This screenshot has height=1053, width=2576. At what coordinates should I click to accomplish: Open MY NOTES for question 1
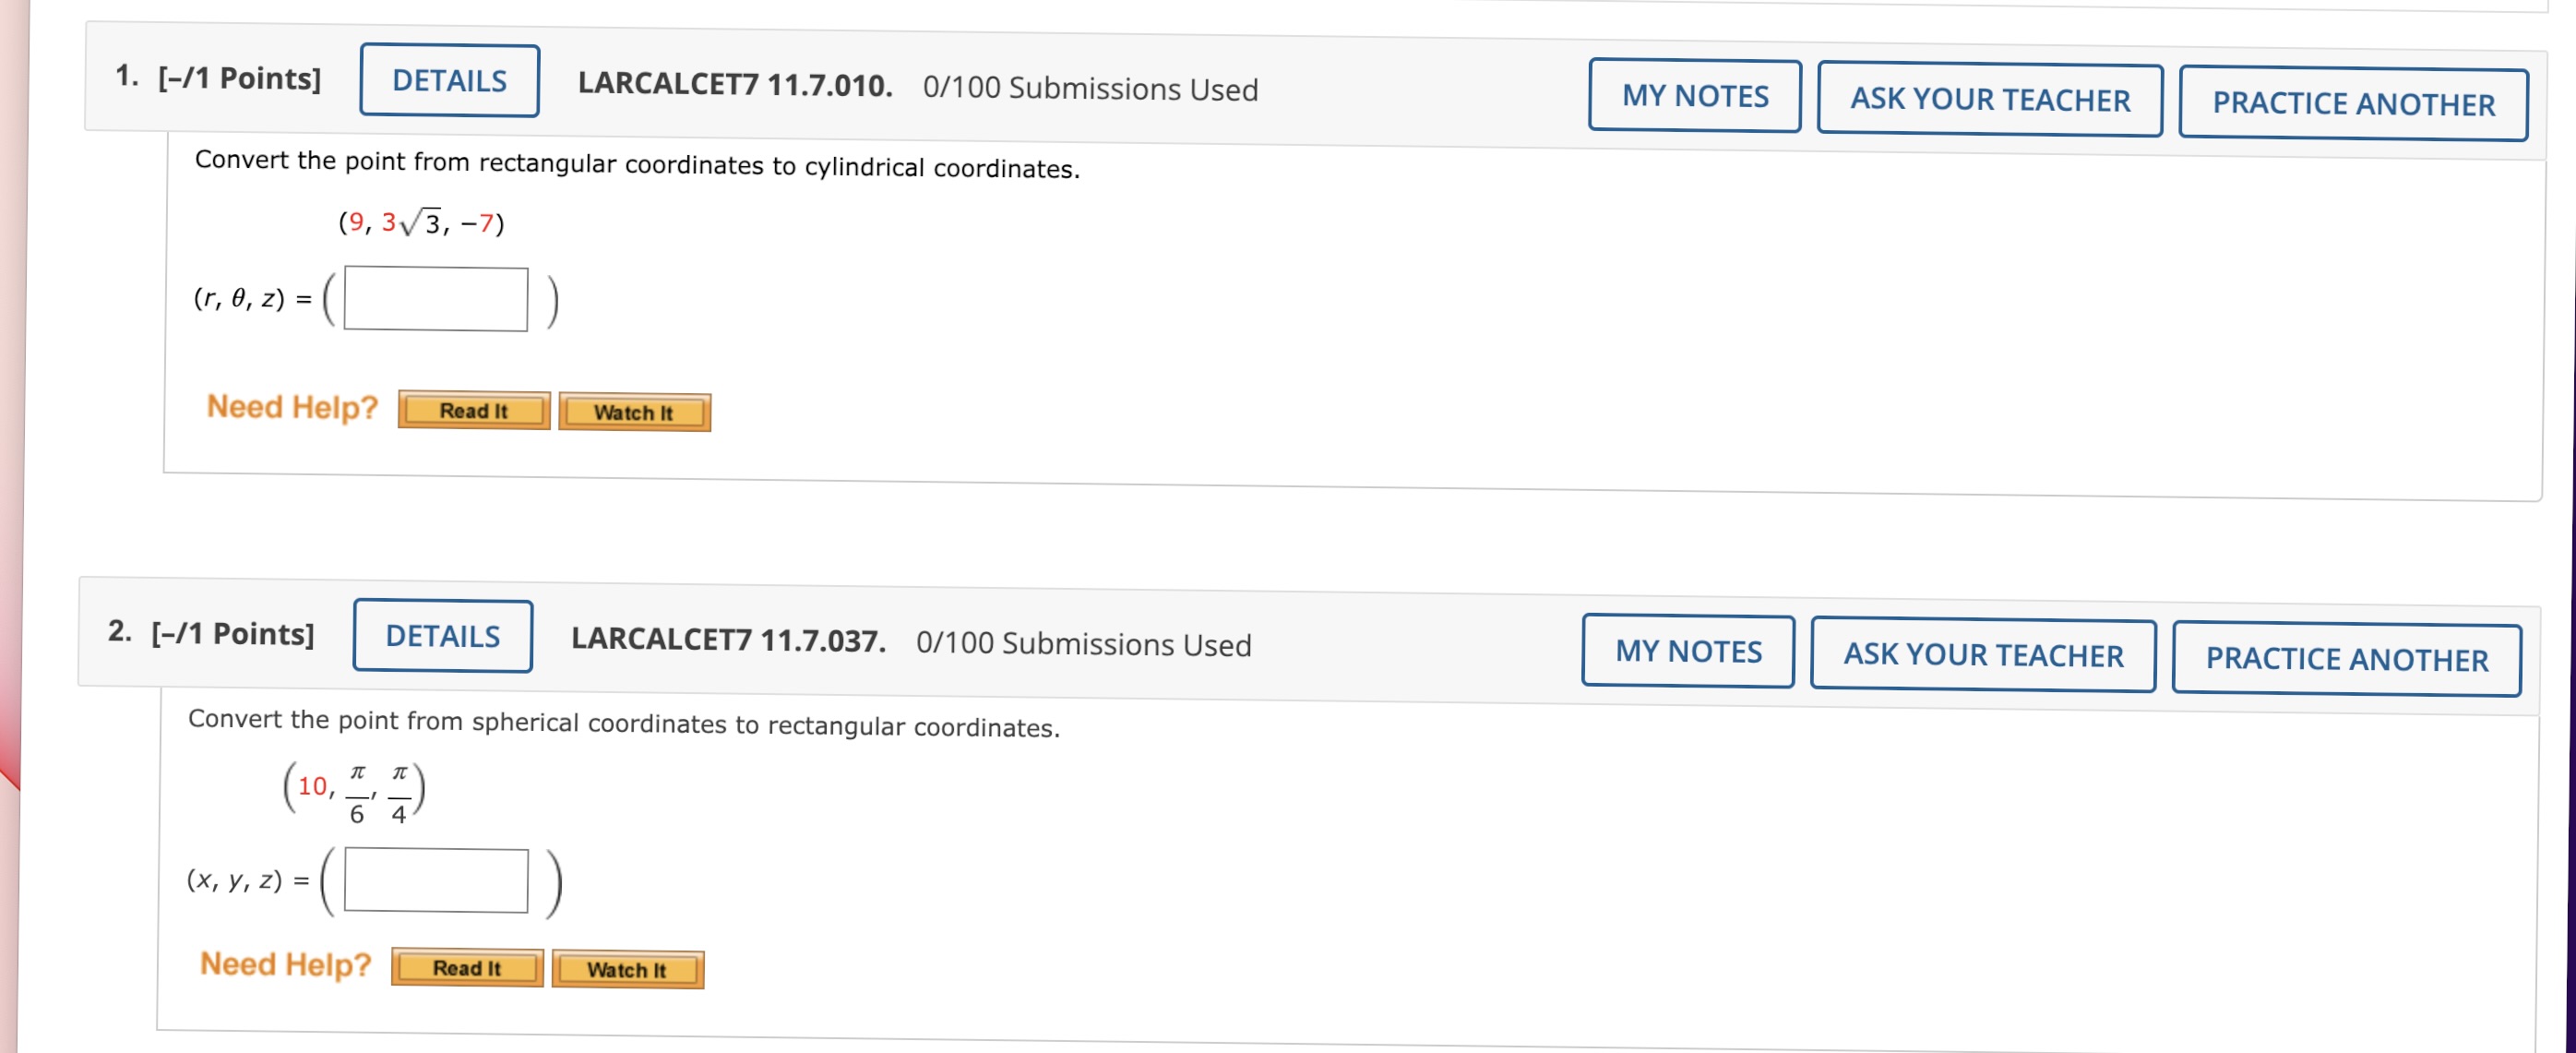click(x=1693, y=95)
